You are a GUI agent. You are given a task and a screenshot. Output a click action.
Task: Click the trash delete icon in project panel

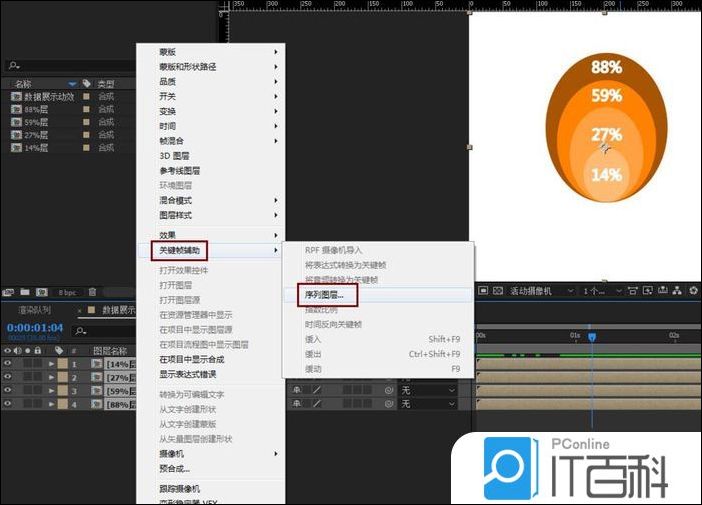coord(92,292)
